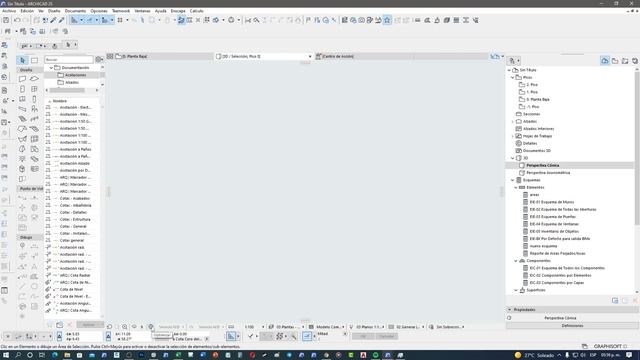
Task: Toggle the guide lines icon in toolbar
Action: click(x=75, y=20)
